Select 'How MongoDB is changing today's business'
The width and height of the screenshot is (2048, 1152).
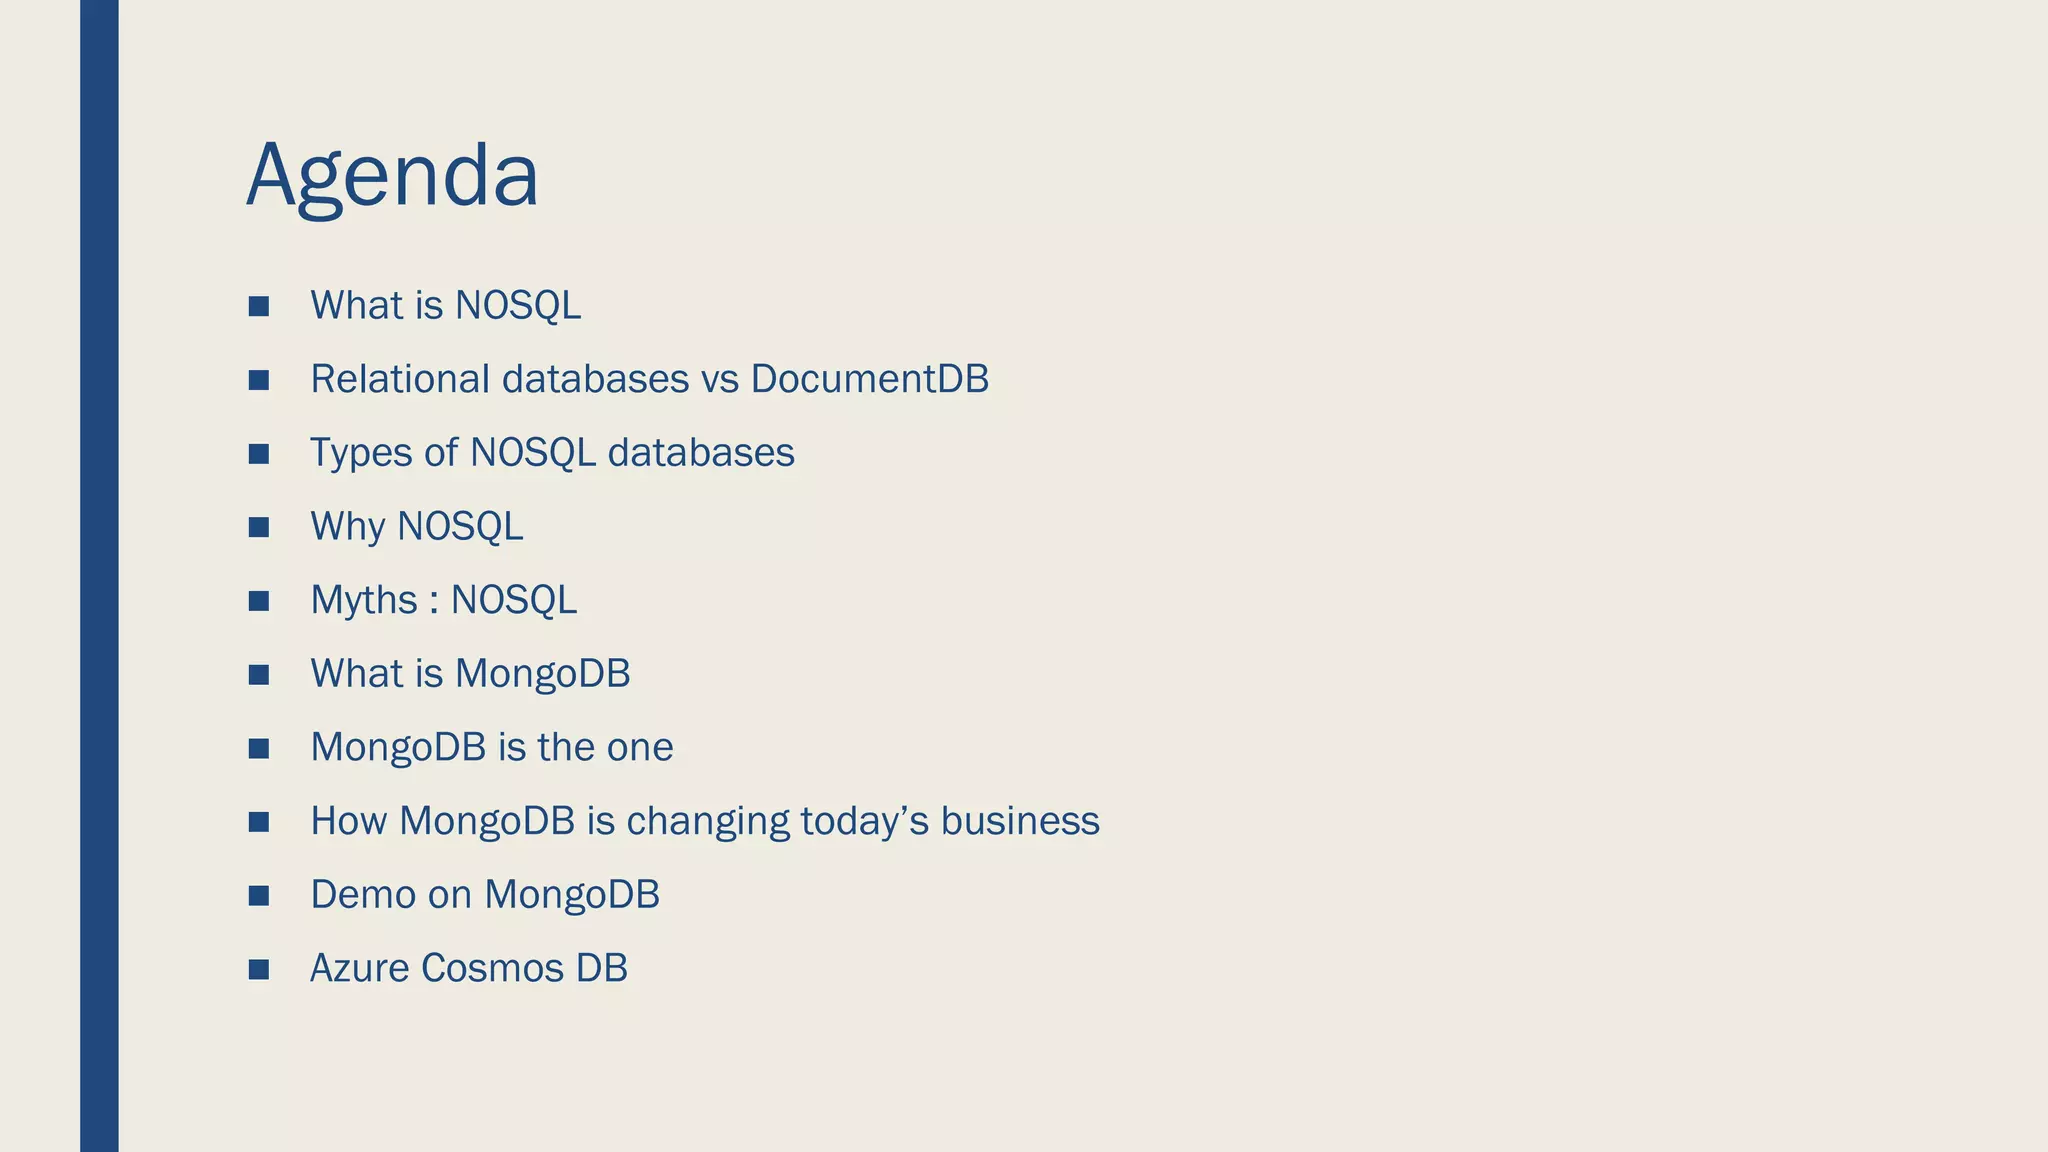click(705, 821)
